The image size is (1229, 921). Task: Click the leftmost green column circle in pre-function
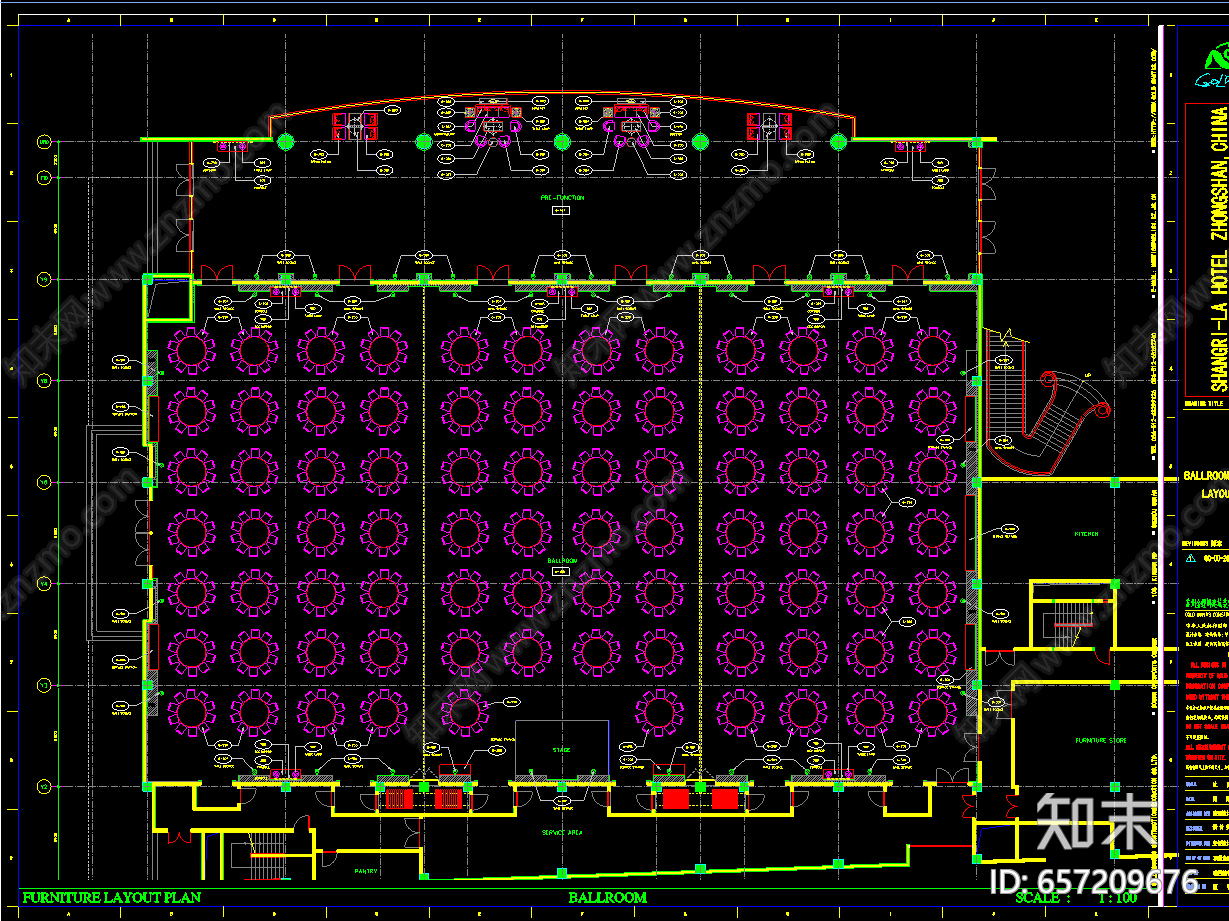point(285,141)
